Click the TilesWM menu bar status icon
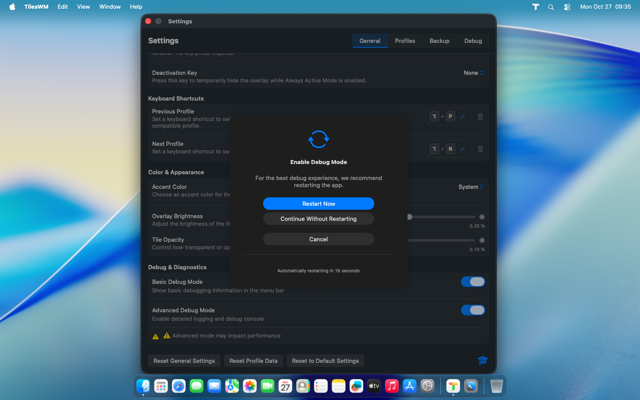The height and width of the screenshot is (400, 640). (536, 7)
